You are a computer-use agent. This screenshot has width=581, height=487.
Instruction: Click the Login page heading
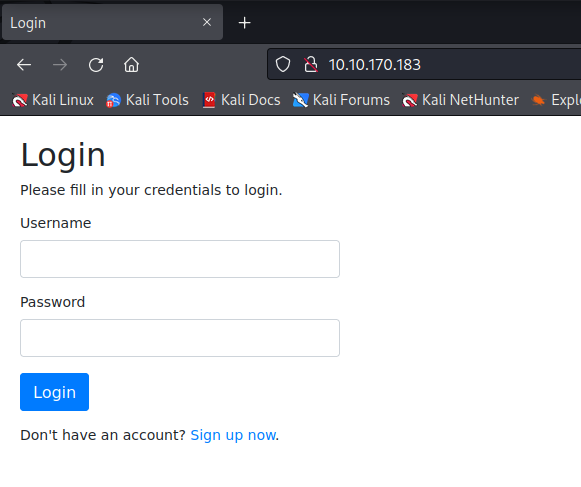click(x=63, y=155)
